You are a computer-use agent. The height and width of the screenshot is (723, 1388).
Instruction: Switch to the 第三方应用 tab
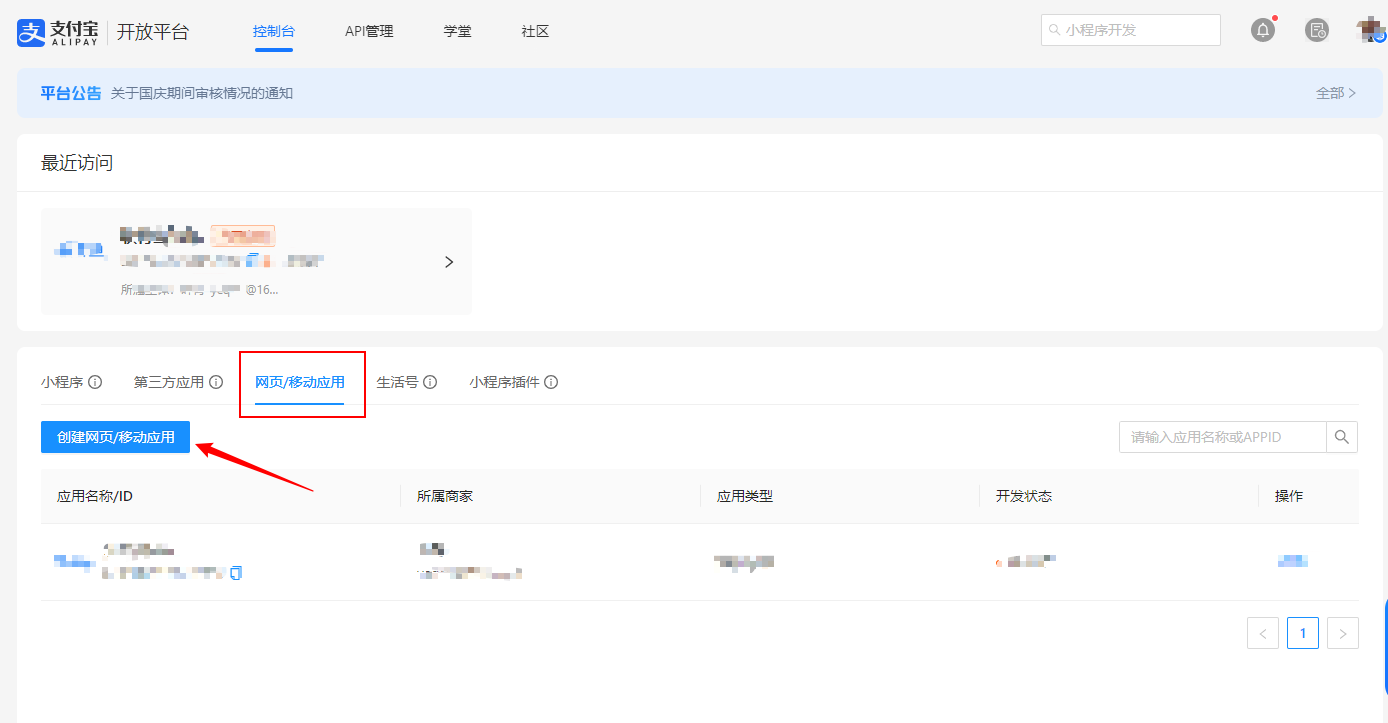point(169,382)
